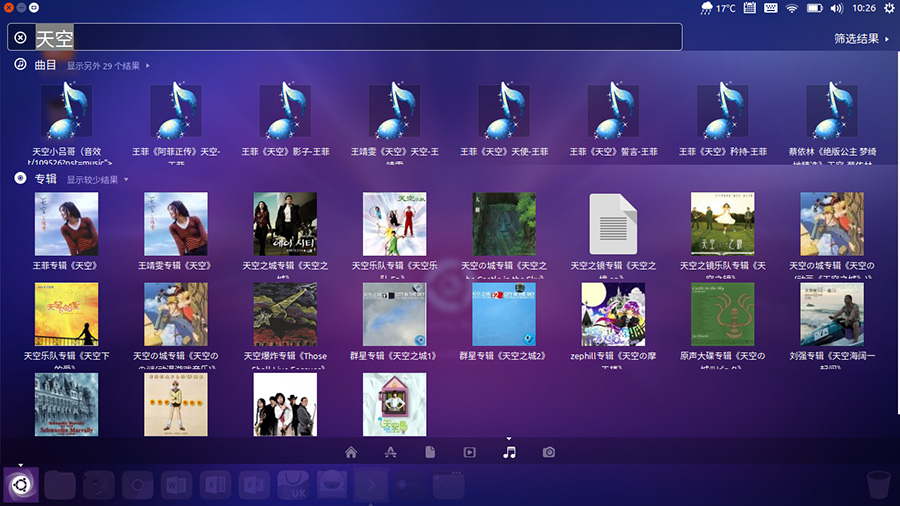This screenshot has width=900, height=506.
Task: Open the 天空岛 pink house album
Action: tap(395, 404)
